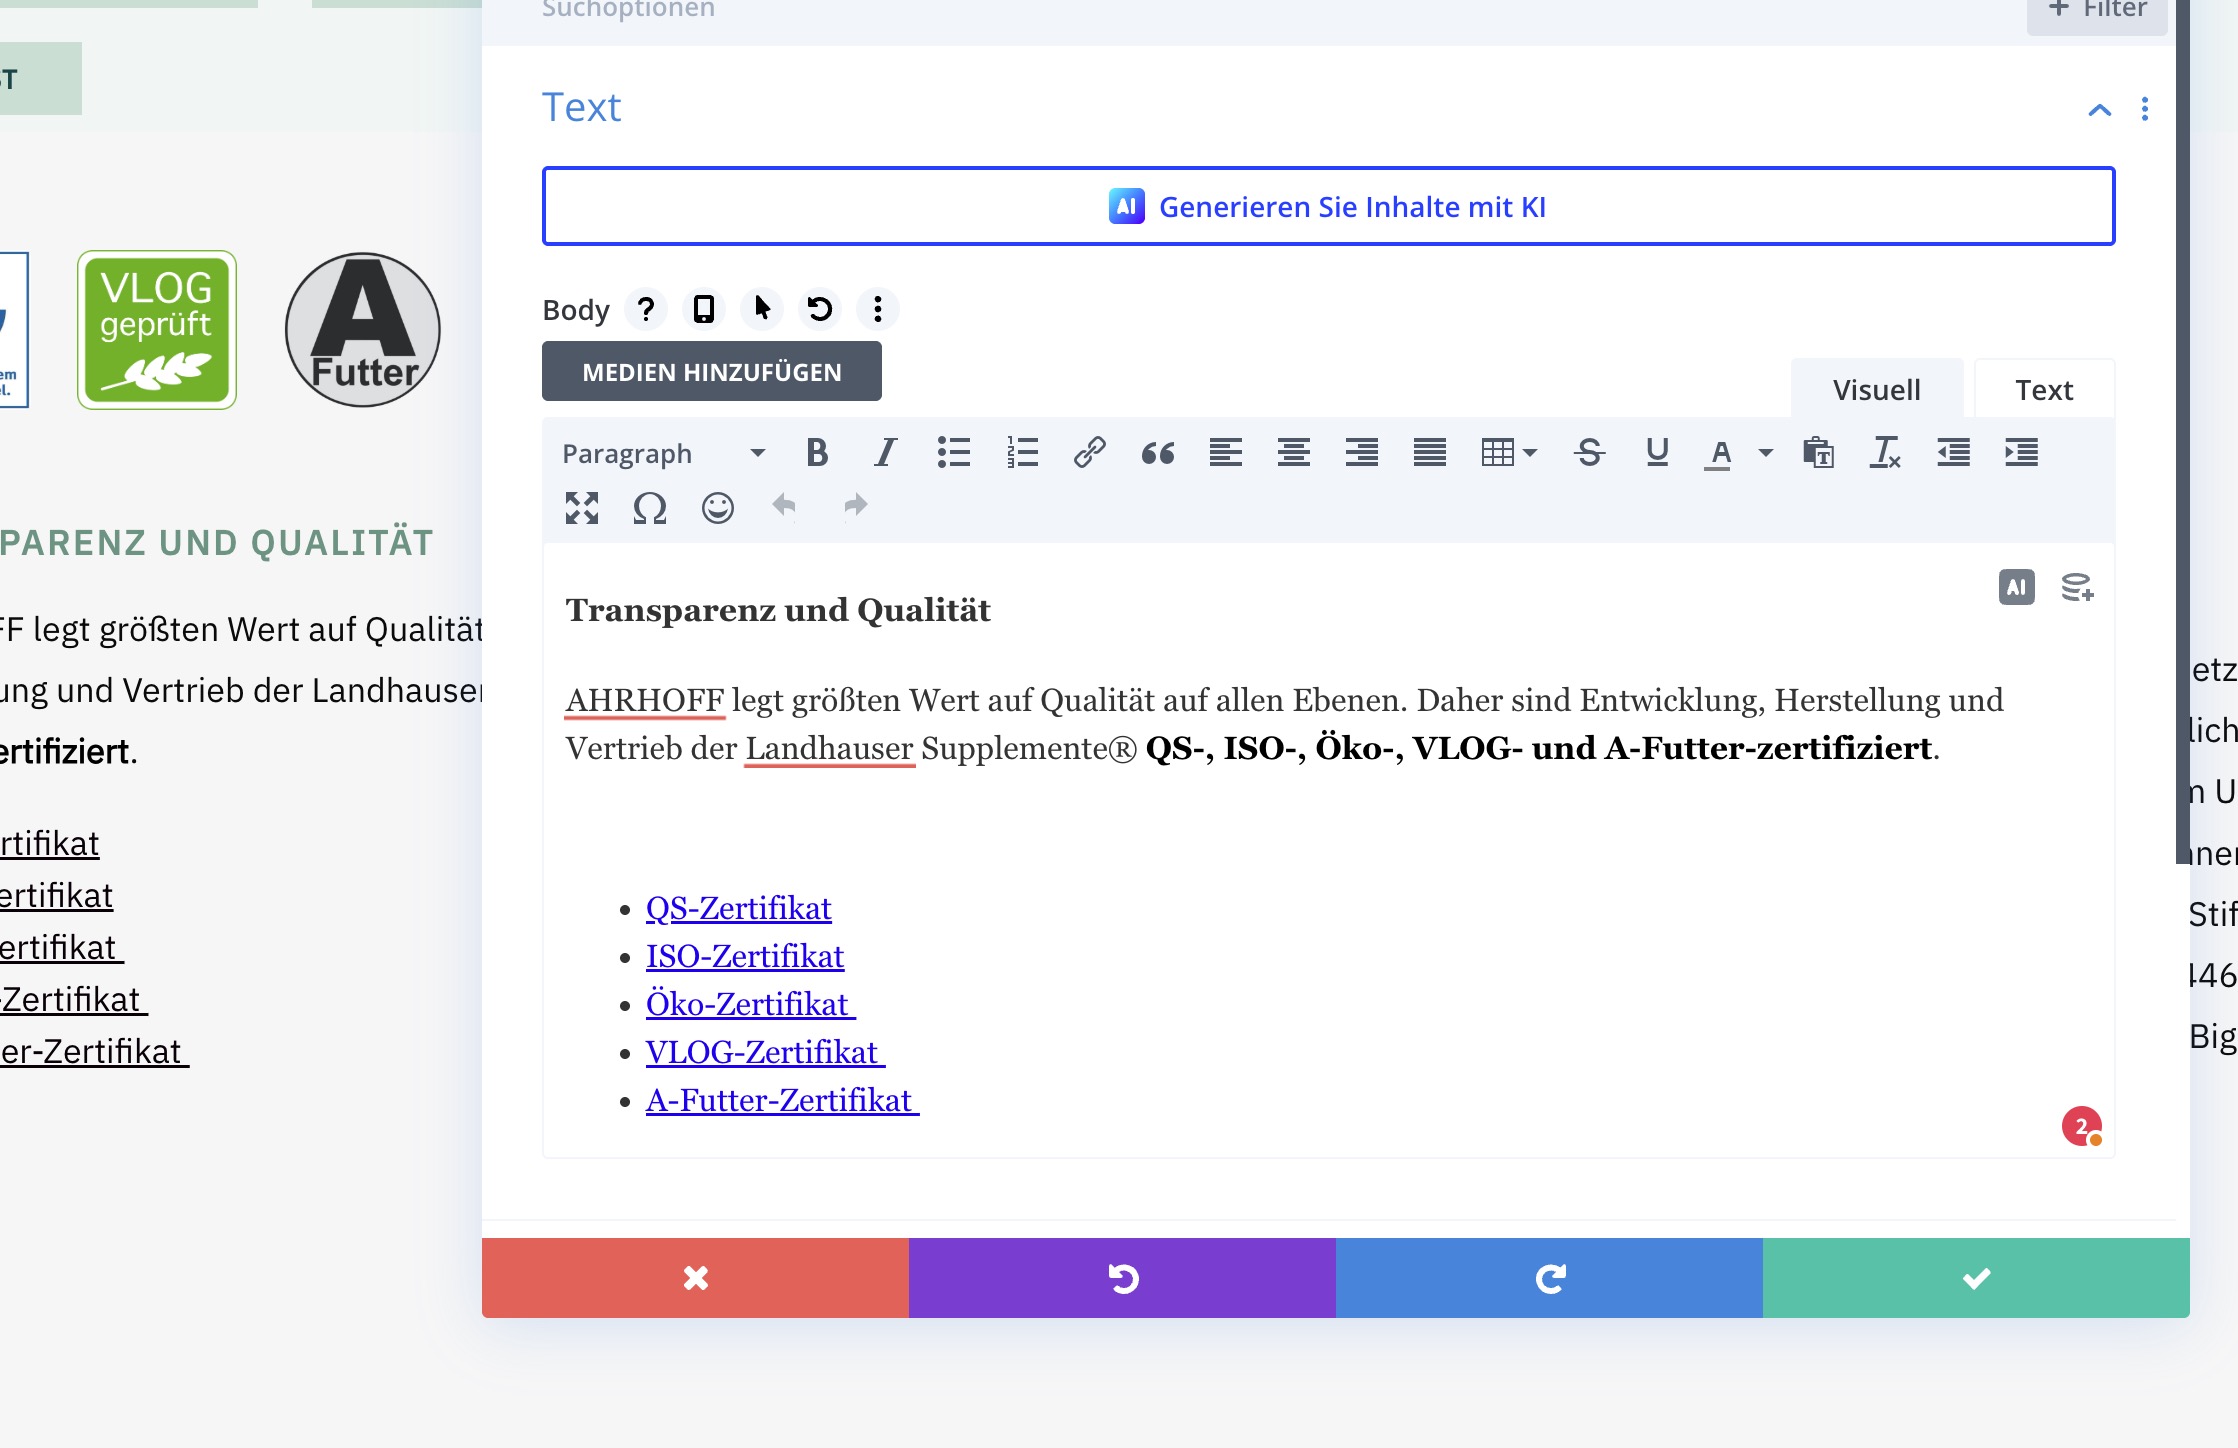Collapse the Text section chevron
The width and height of the screenshot is (2238, 1448).
pos(2100,110)
